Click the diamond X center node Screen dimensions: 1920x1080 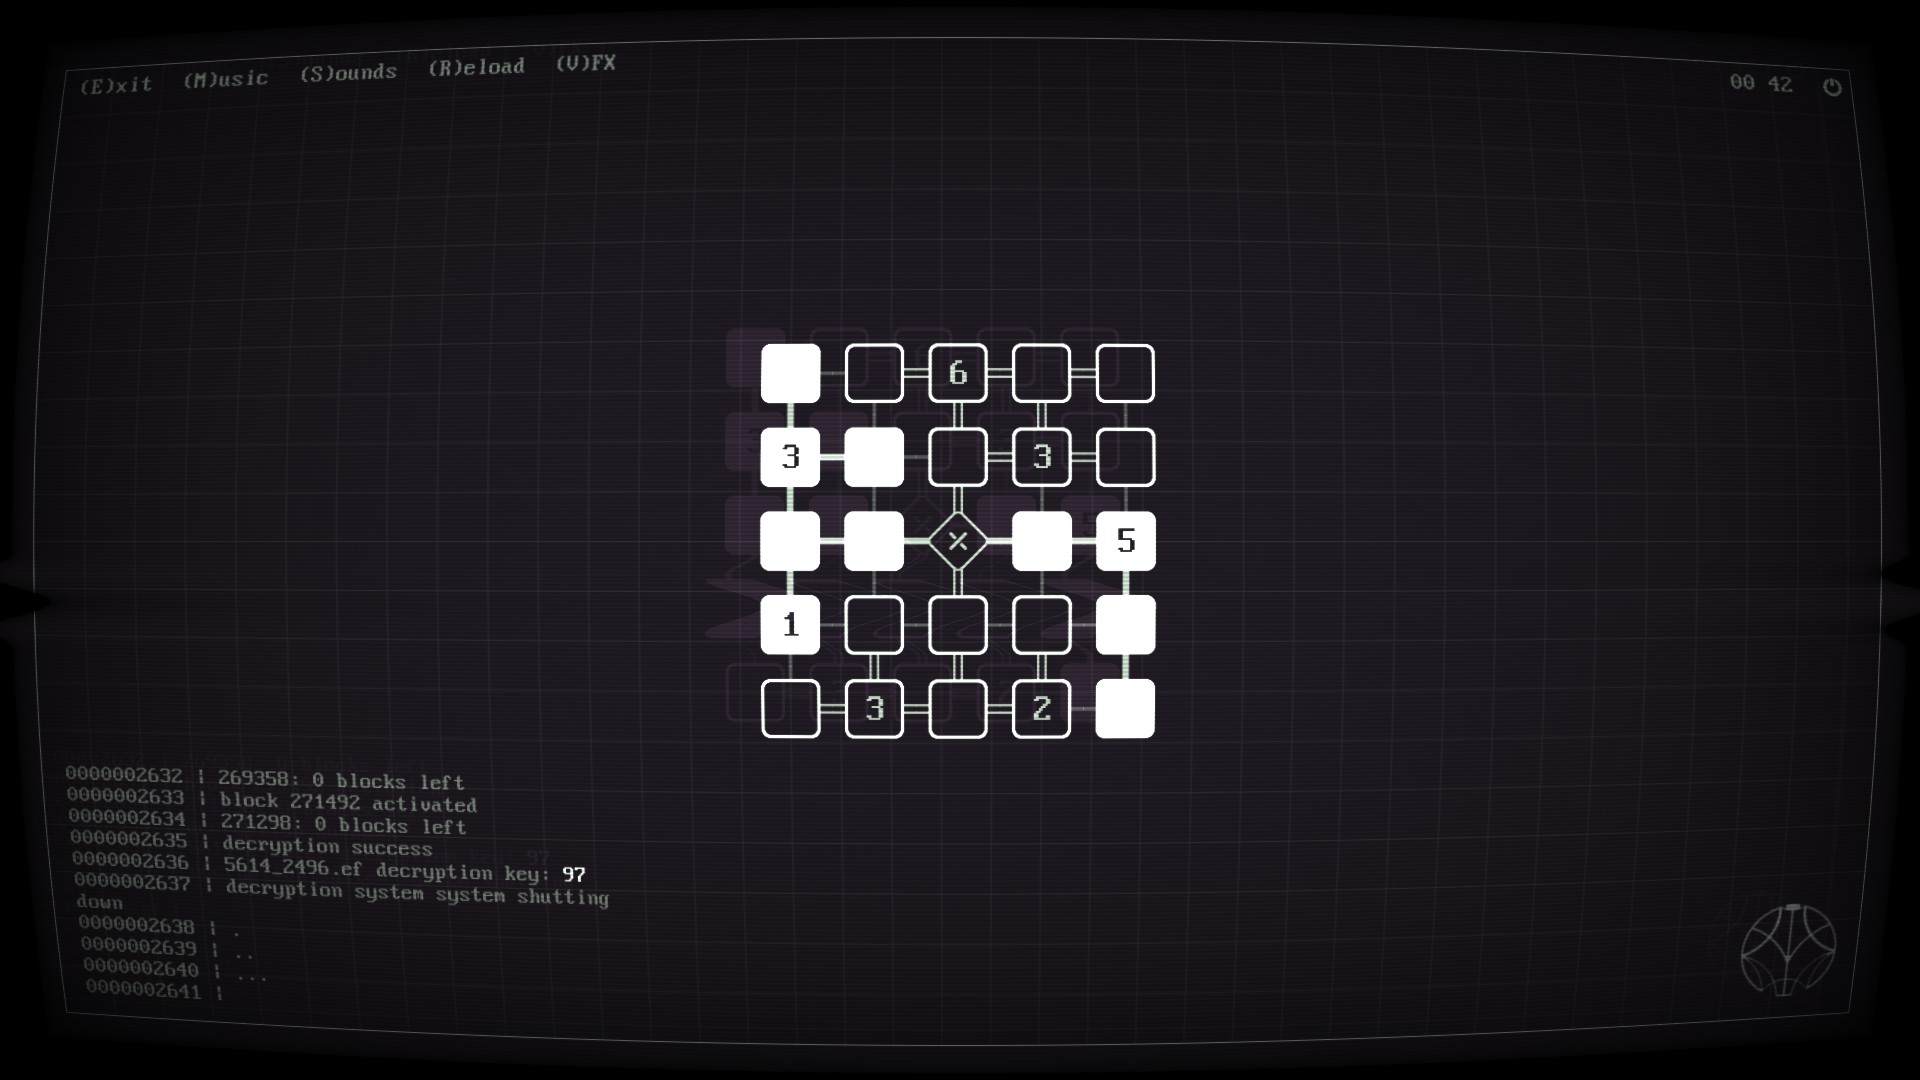point(958,541)
